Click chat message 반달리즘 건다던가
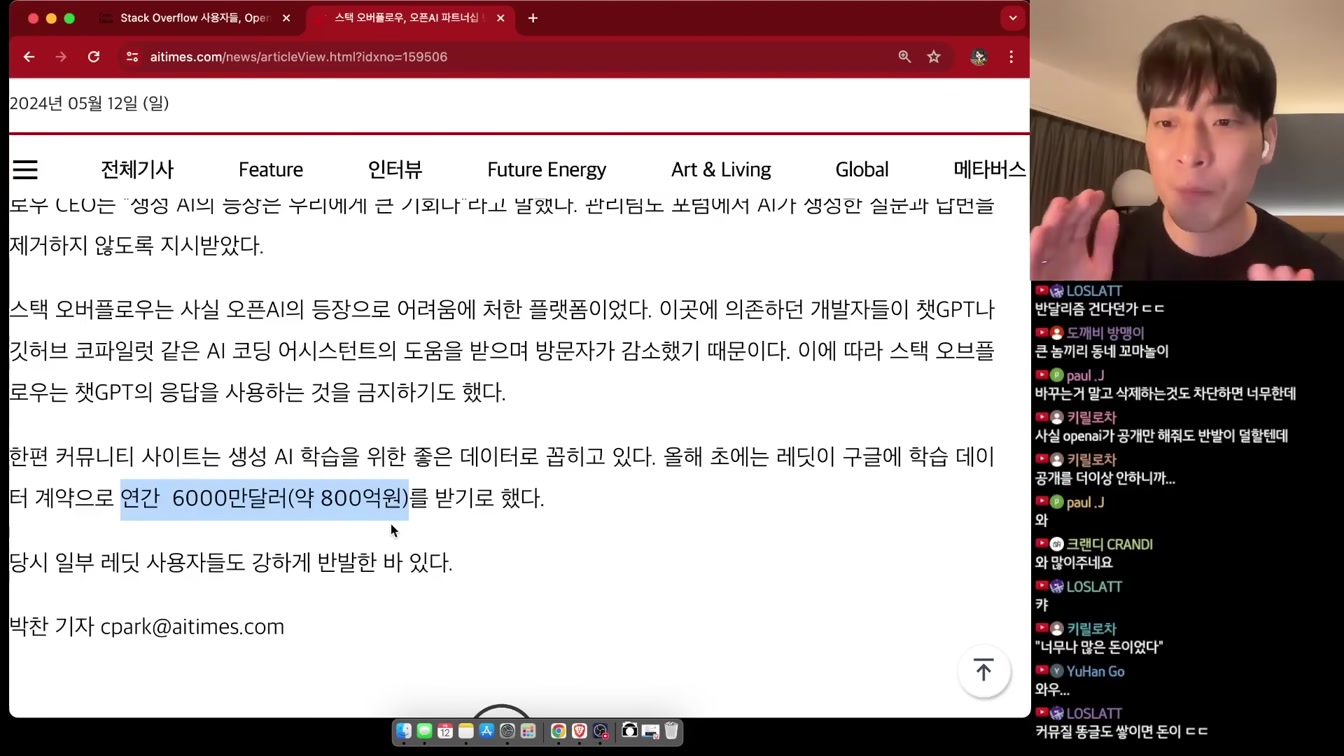 1099,309
